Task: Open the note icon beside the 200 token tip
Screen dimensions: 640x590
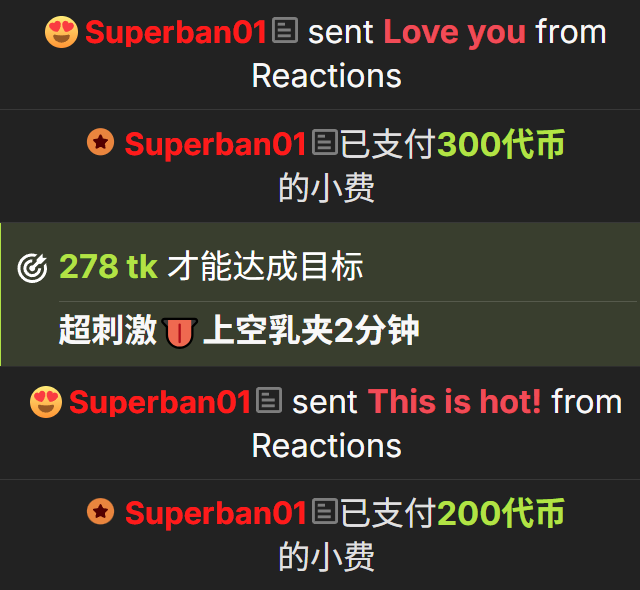Action: [325, 511]
